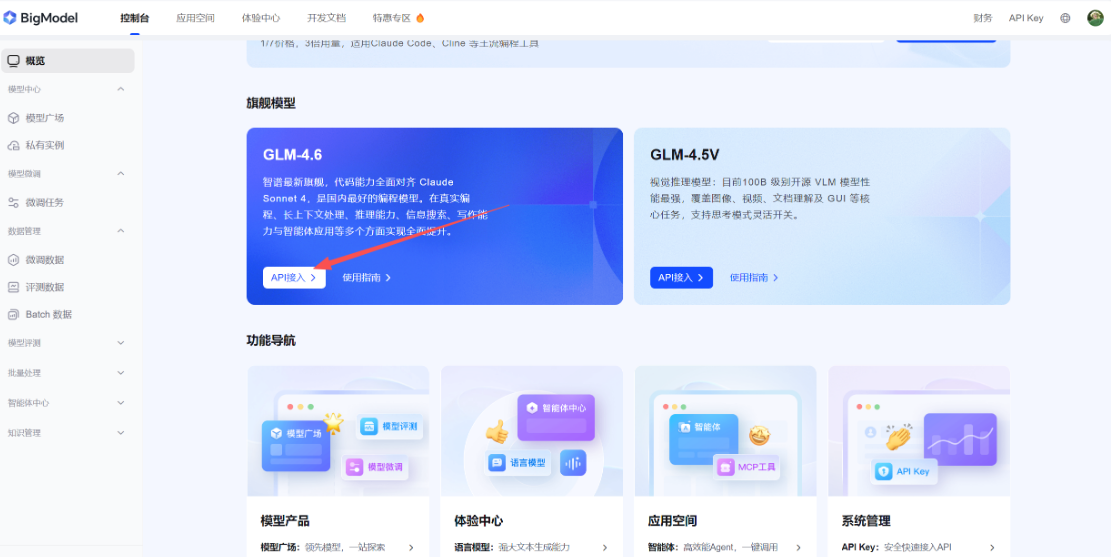Expand the 智能体中心 sidebar section

tap(121, 403)
